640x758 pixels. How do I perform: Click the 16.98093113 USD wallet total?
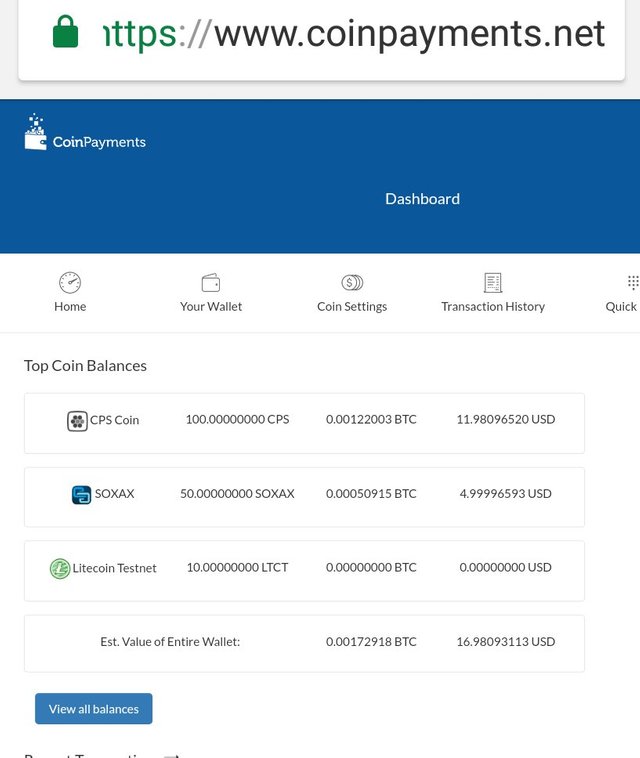(x=506, y=641)
